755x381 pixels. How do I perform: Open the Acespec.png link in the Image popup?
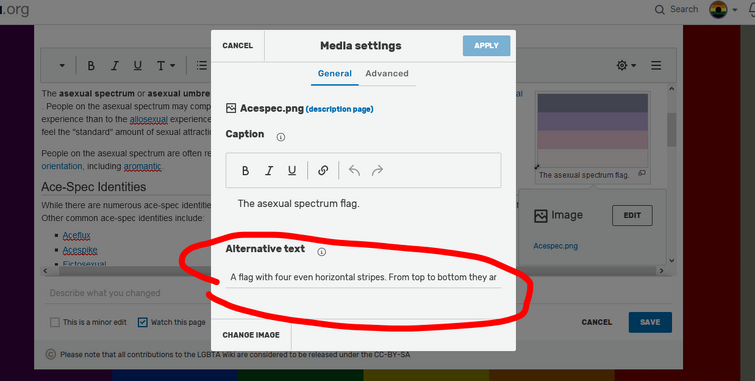(556, 246)
